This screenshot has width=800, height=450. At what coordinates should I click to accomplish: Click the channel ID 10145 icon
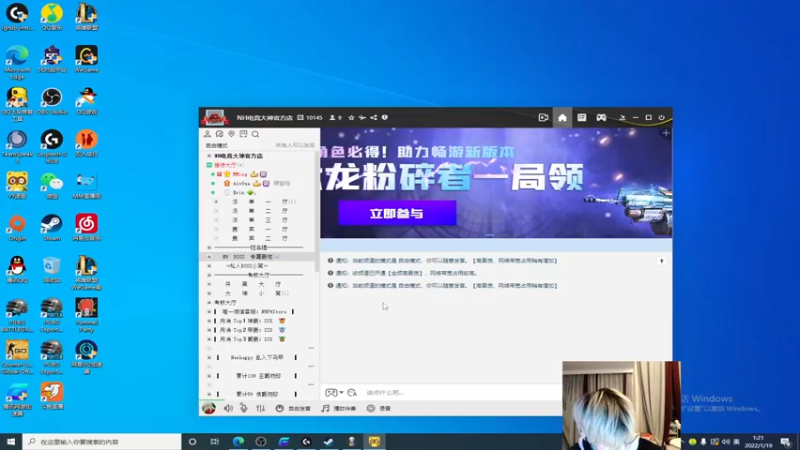click(301, 117)
